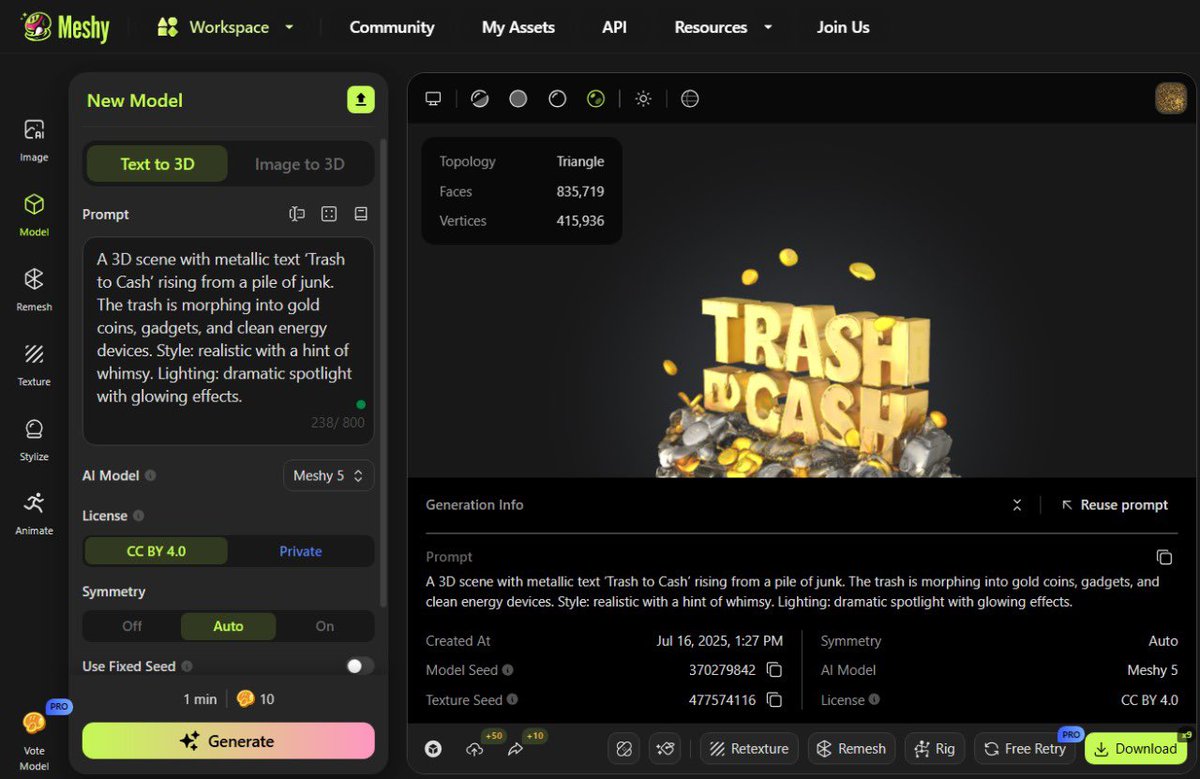This screenshot has width=1200, height=779.
Task: Open the AI Model Meshy 5 selector
Action: click(x=329, y=475)
